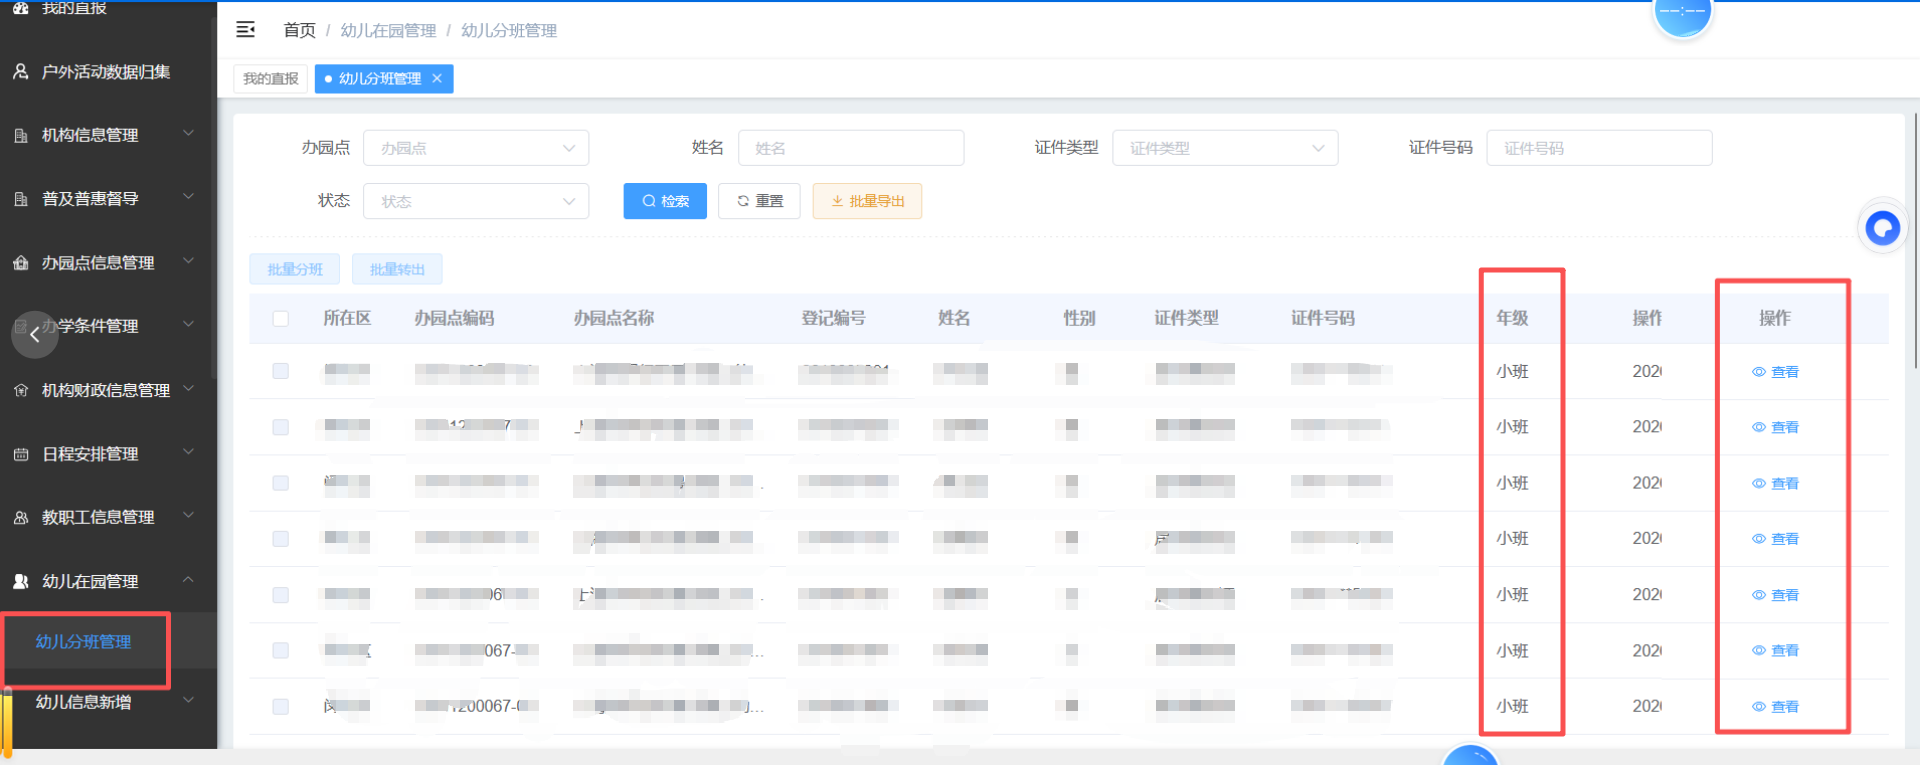Expand 办学条件管理 using its chevron

pyautogui.click(x=188, y=324)
